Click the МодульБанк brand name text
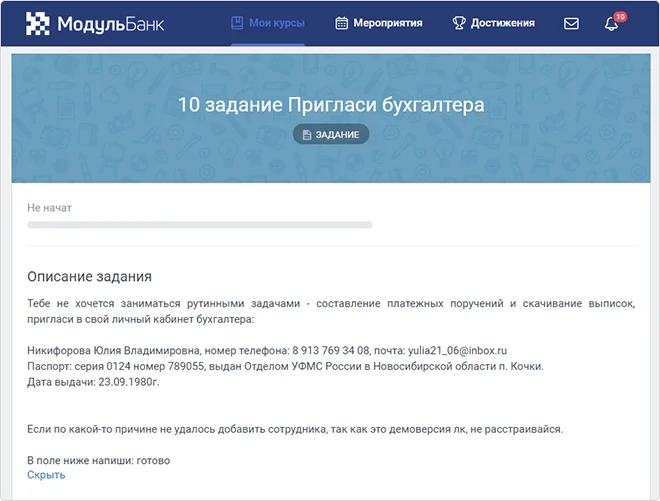 click(x=110, y=23)
